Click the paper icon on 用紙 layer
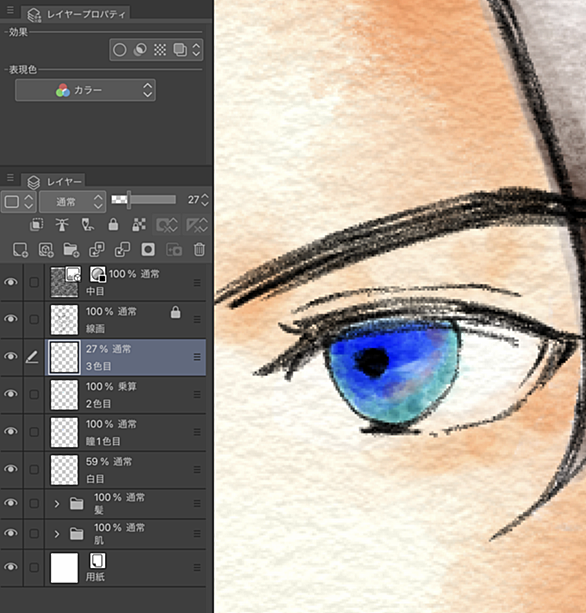Screen dimensions: 586x613 tap(97, 561)
